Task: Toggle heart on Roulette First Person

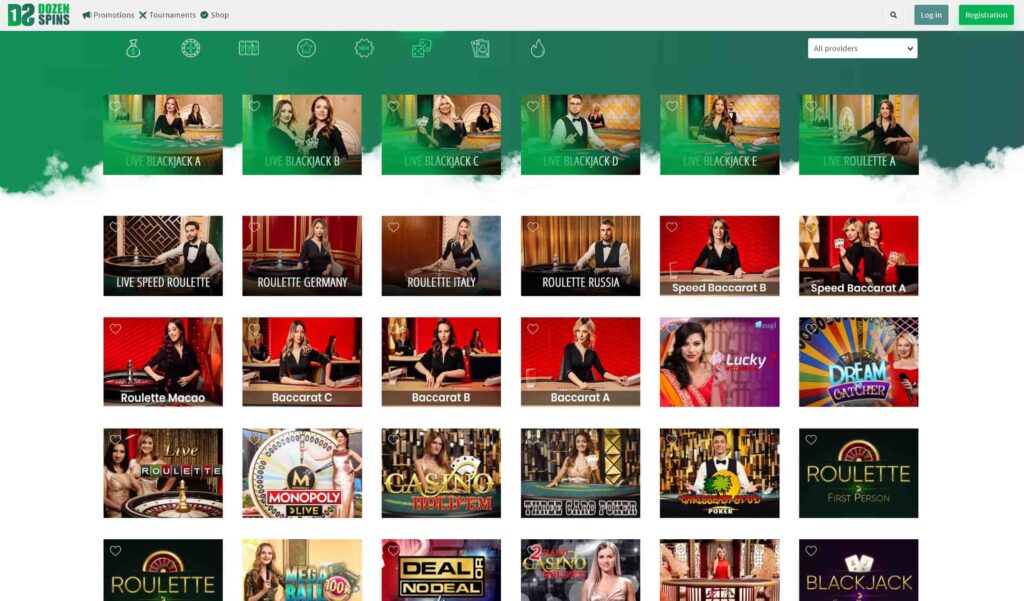Action: pos(811,440)
